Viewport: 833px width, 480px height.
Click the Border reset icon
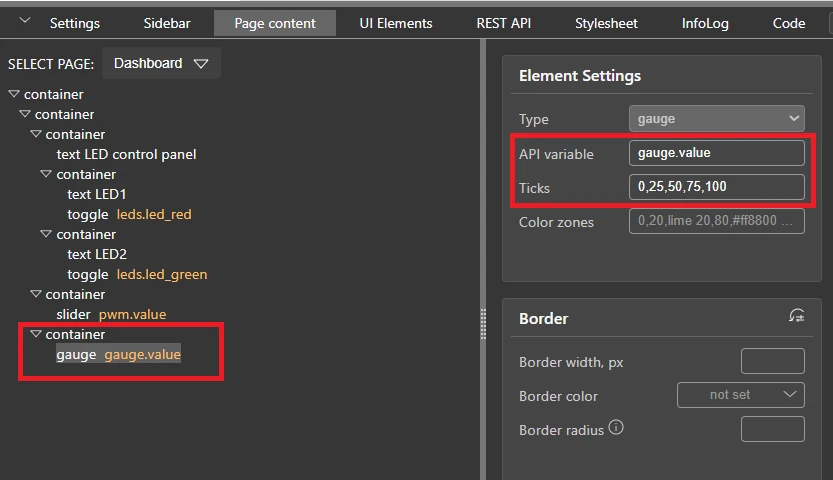point(796,317)
